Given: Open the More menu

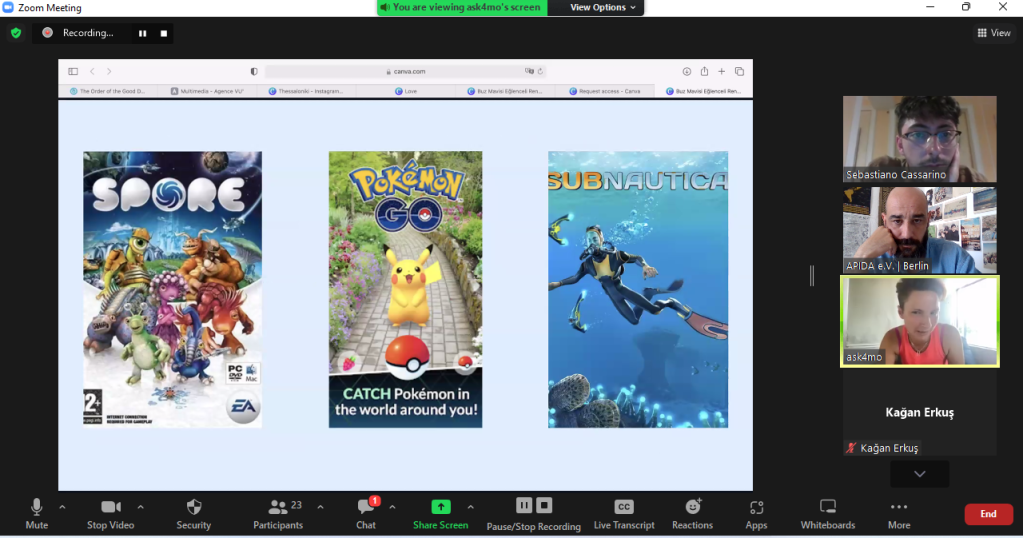Looking at the screenshot, I should pos(898,507).
